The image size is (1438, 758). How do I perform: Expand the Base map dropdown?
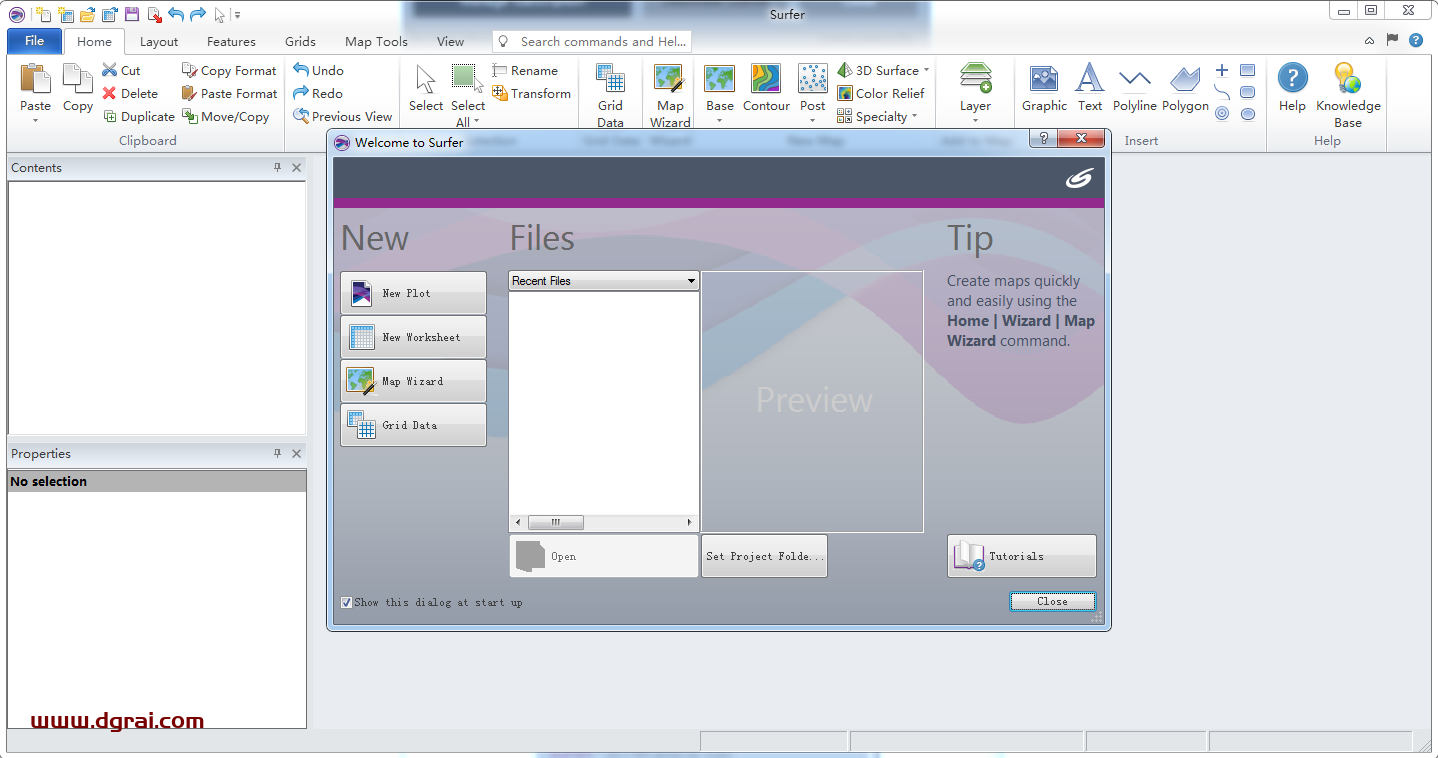tap(719, 121)
